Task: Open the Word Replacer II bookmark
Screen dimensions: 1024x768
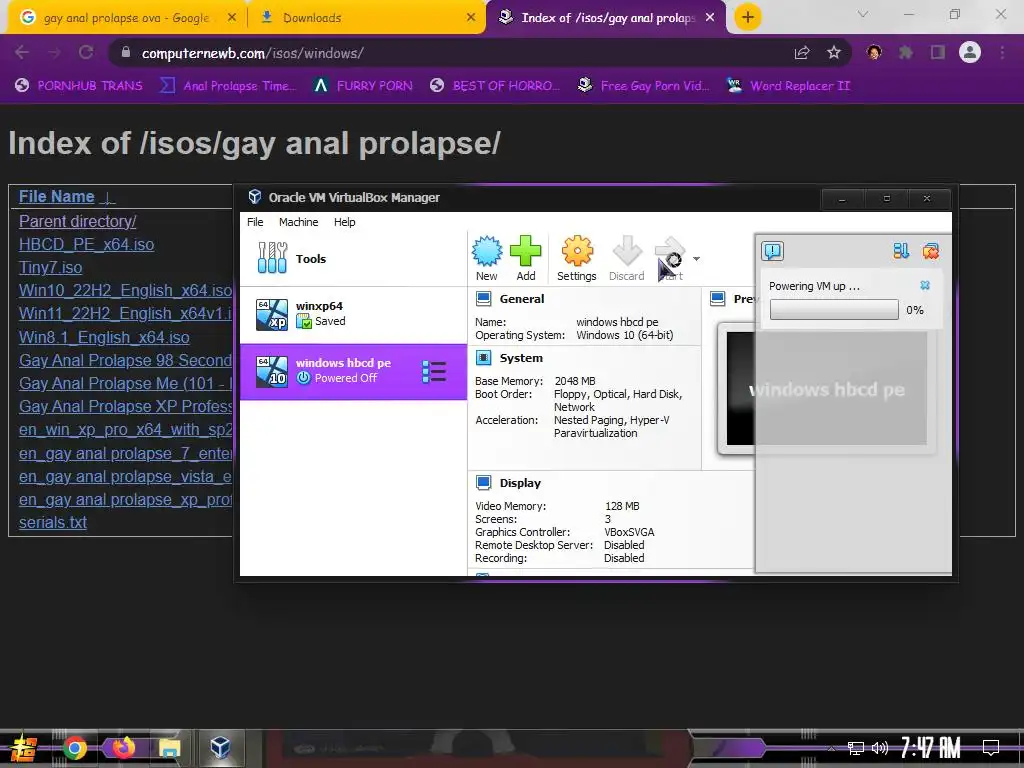Action: point(789,86)
